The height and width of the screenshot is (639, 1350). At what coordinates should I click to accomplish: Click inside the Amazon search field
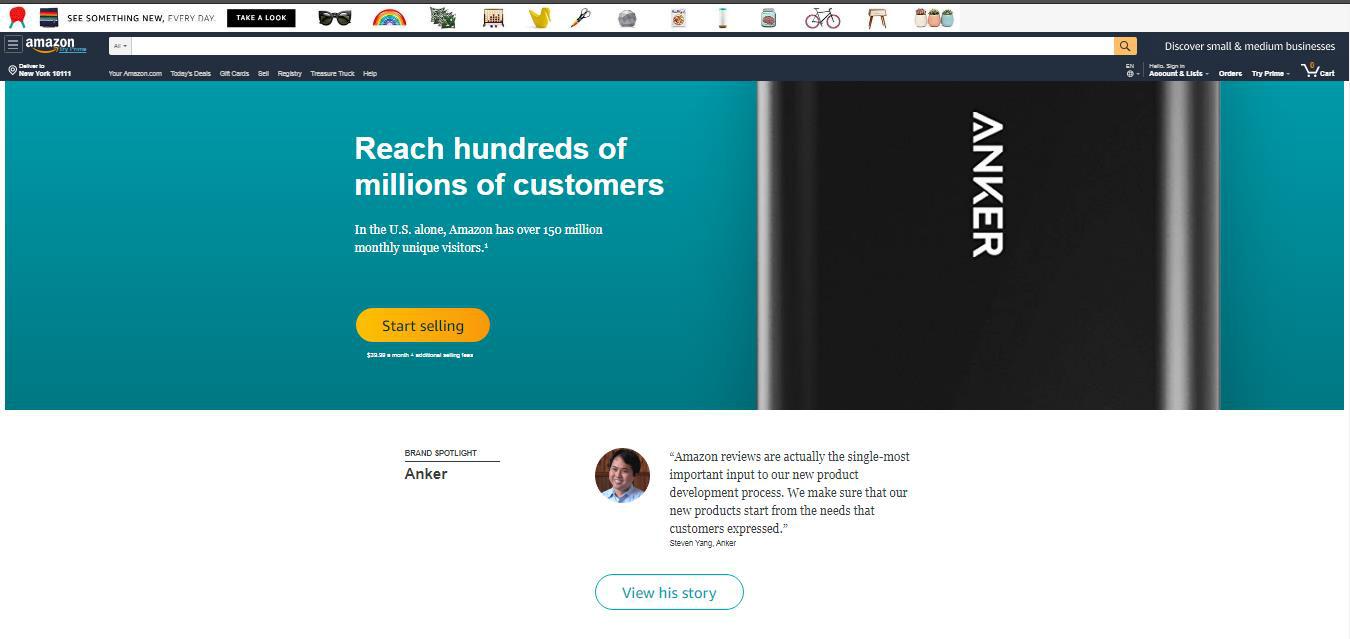[x=622, y=46]
